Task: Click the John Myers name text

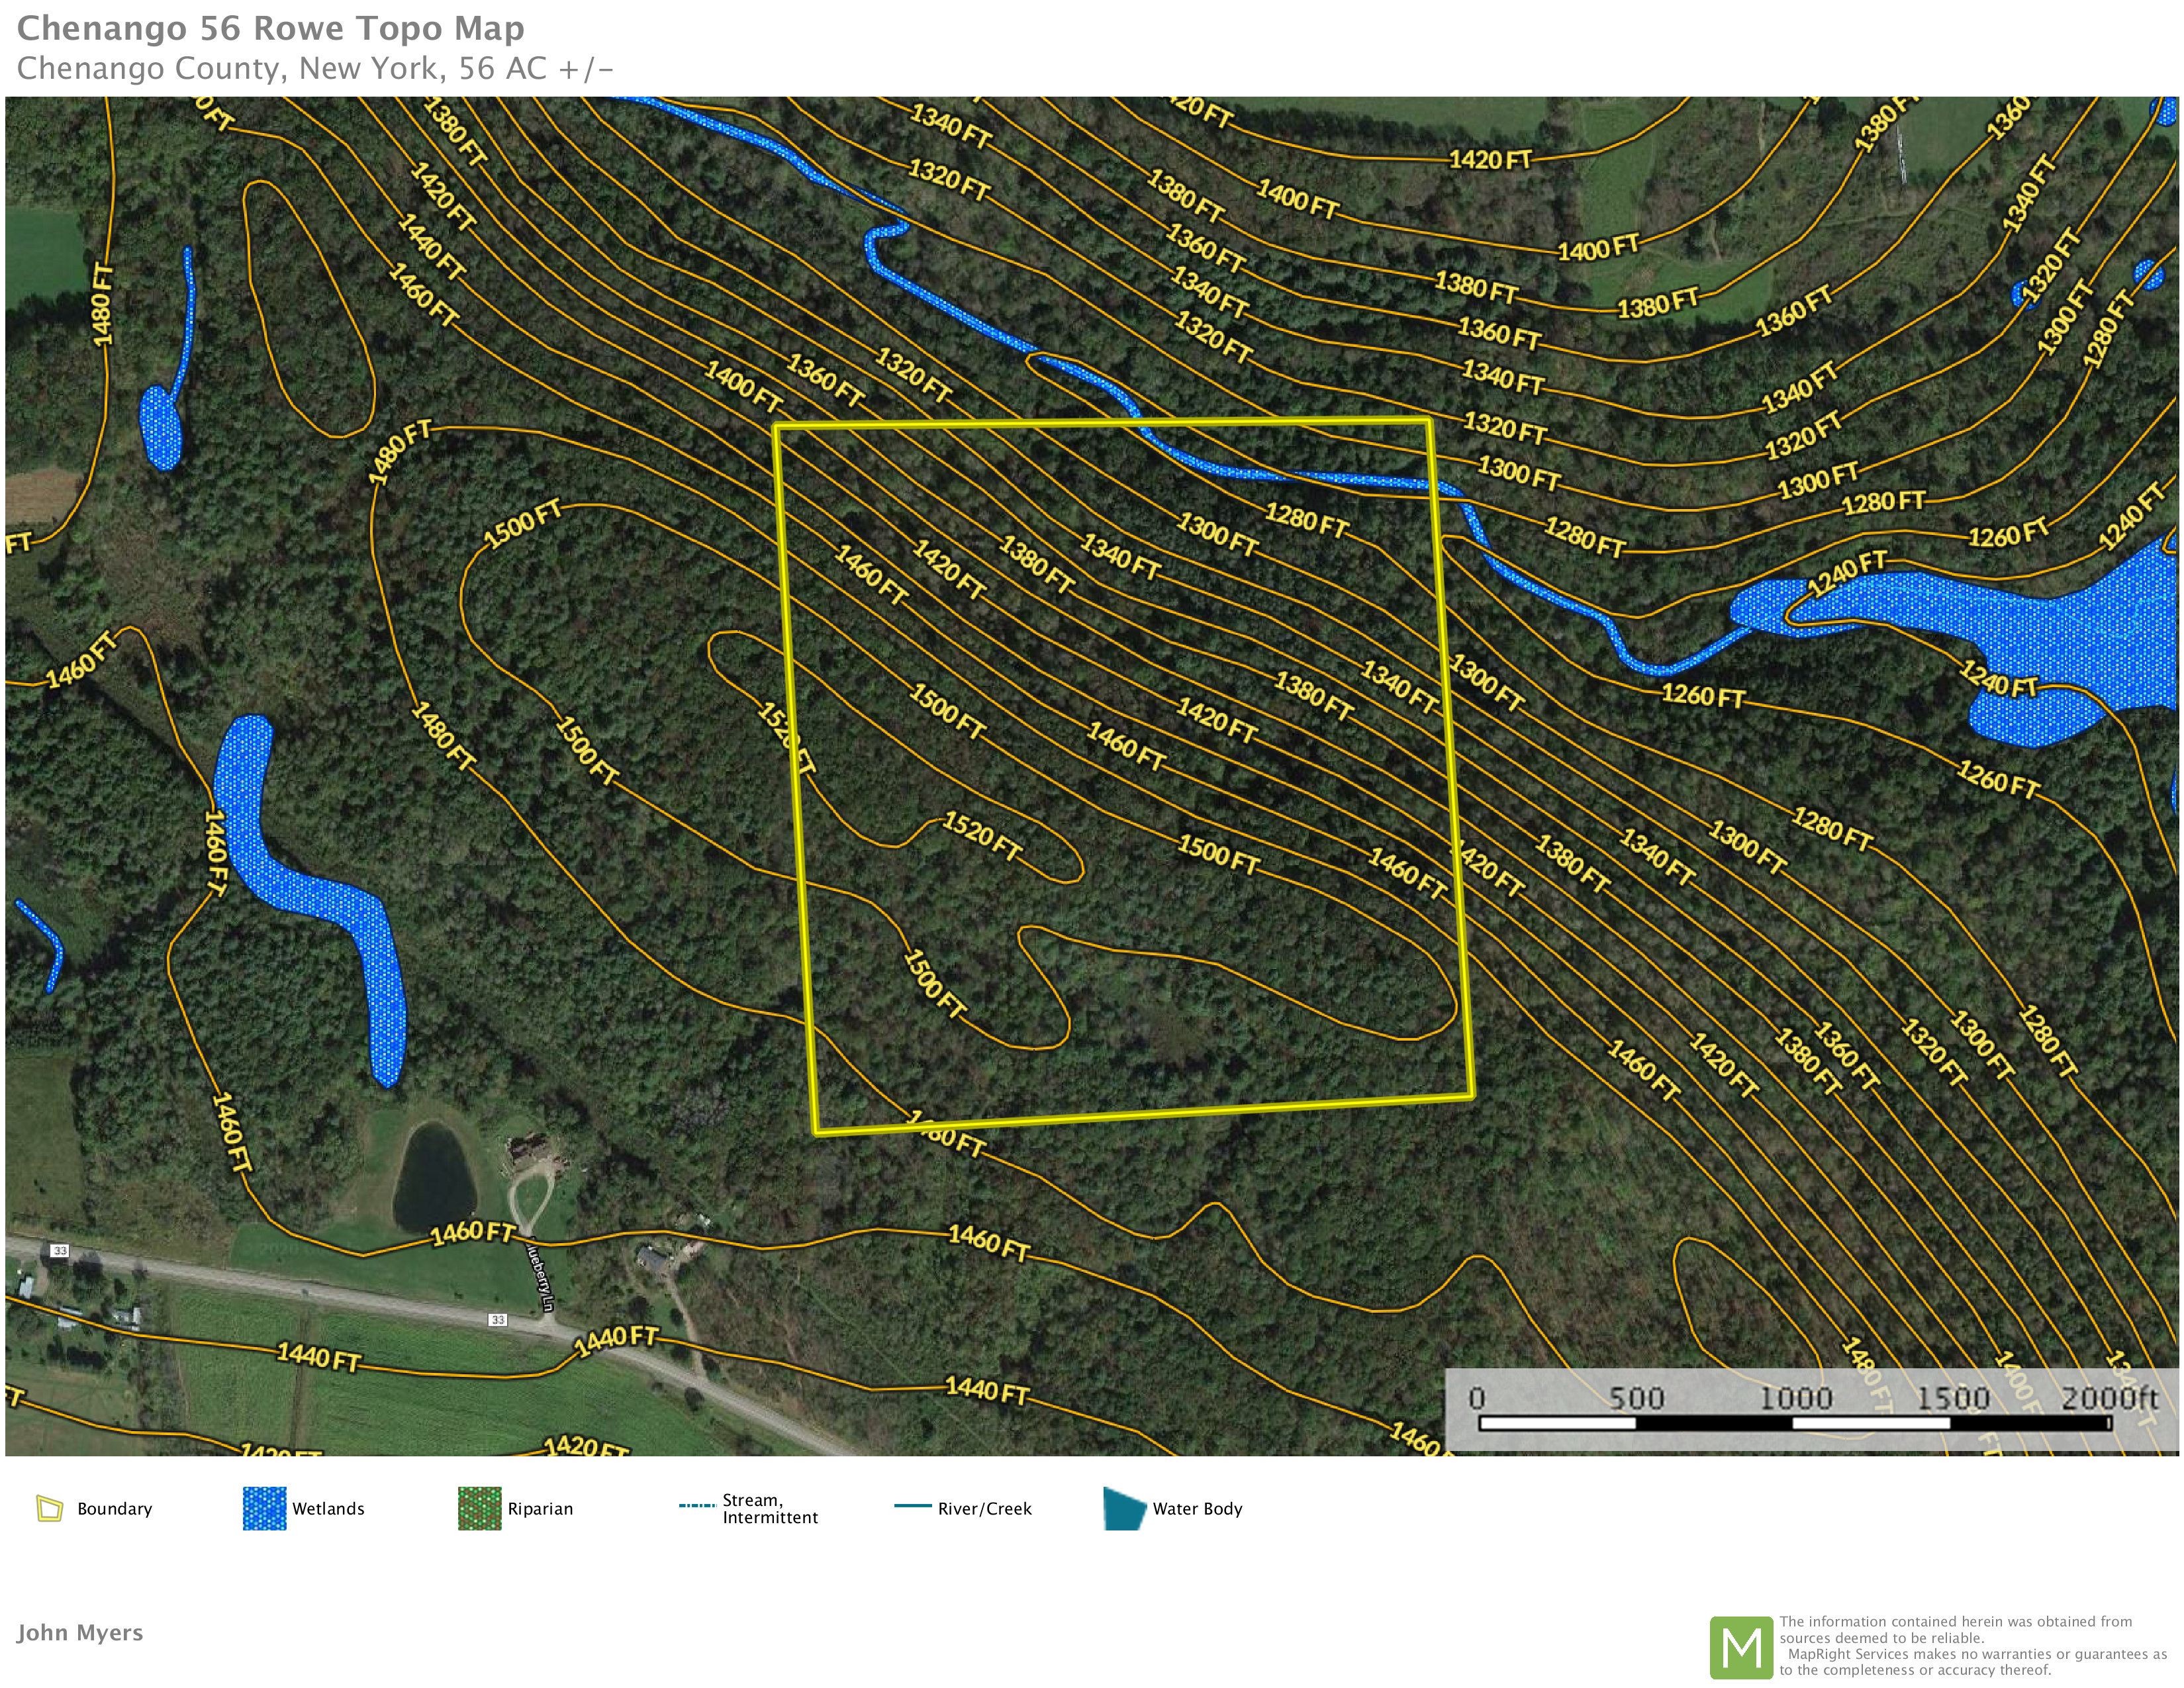Action: pos(80,1633)
